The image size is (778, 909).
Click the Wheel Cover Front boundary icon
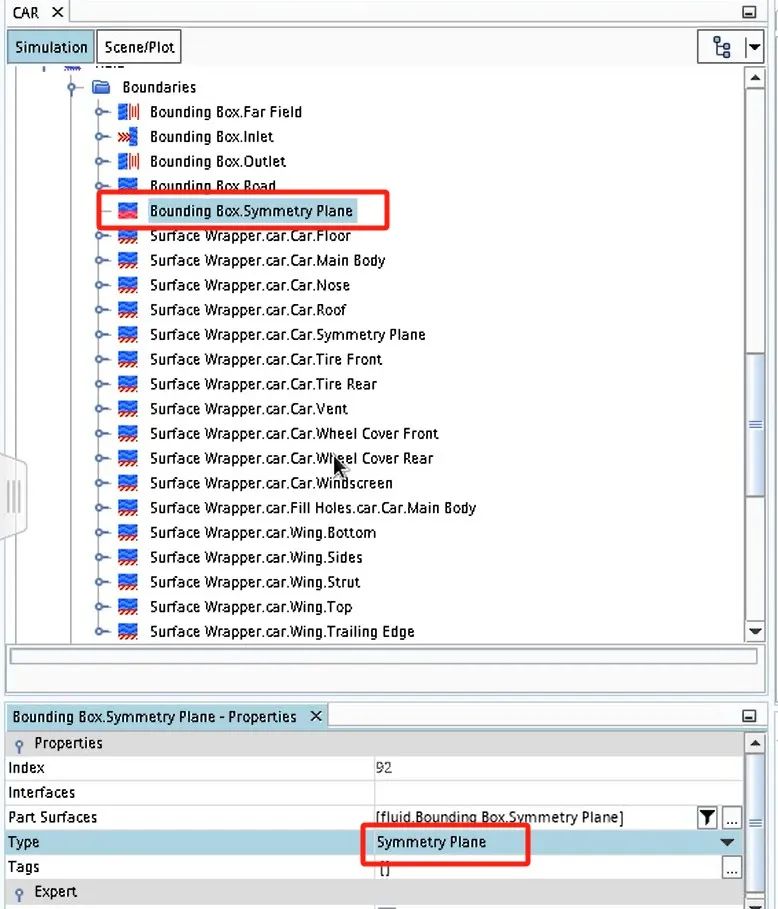click(x=128, y=434)
